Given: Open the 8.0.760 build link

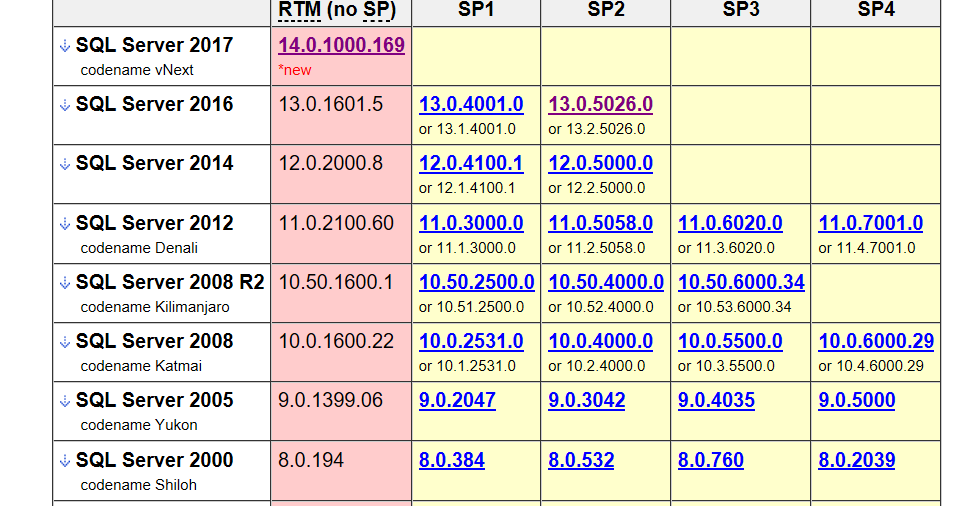Looking at the screenshot, I should point(711,459).
